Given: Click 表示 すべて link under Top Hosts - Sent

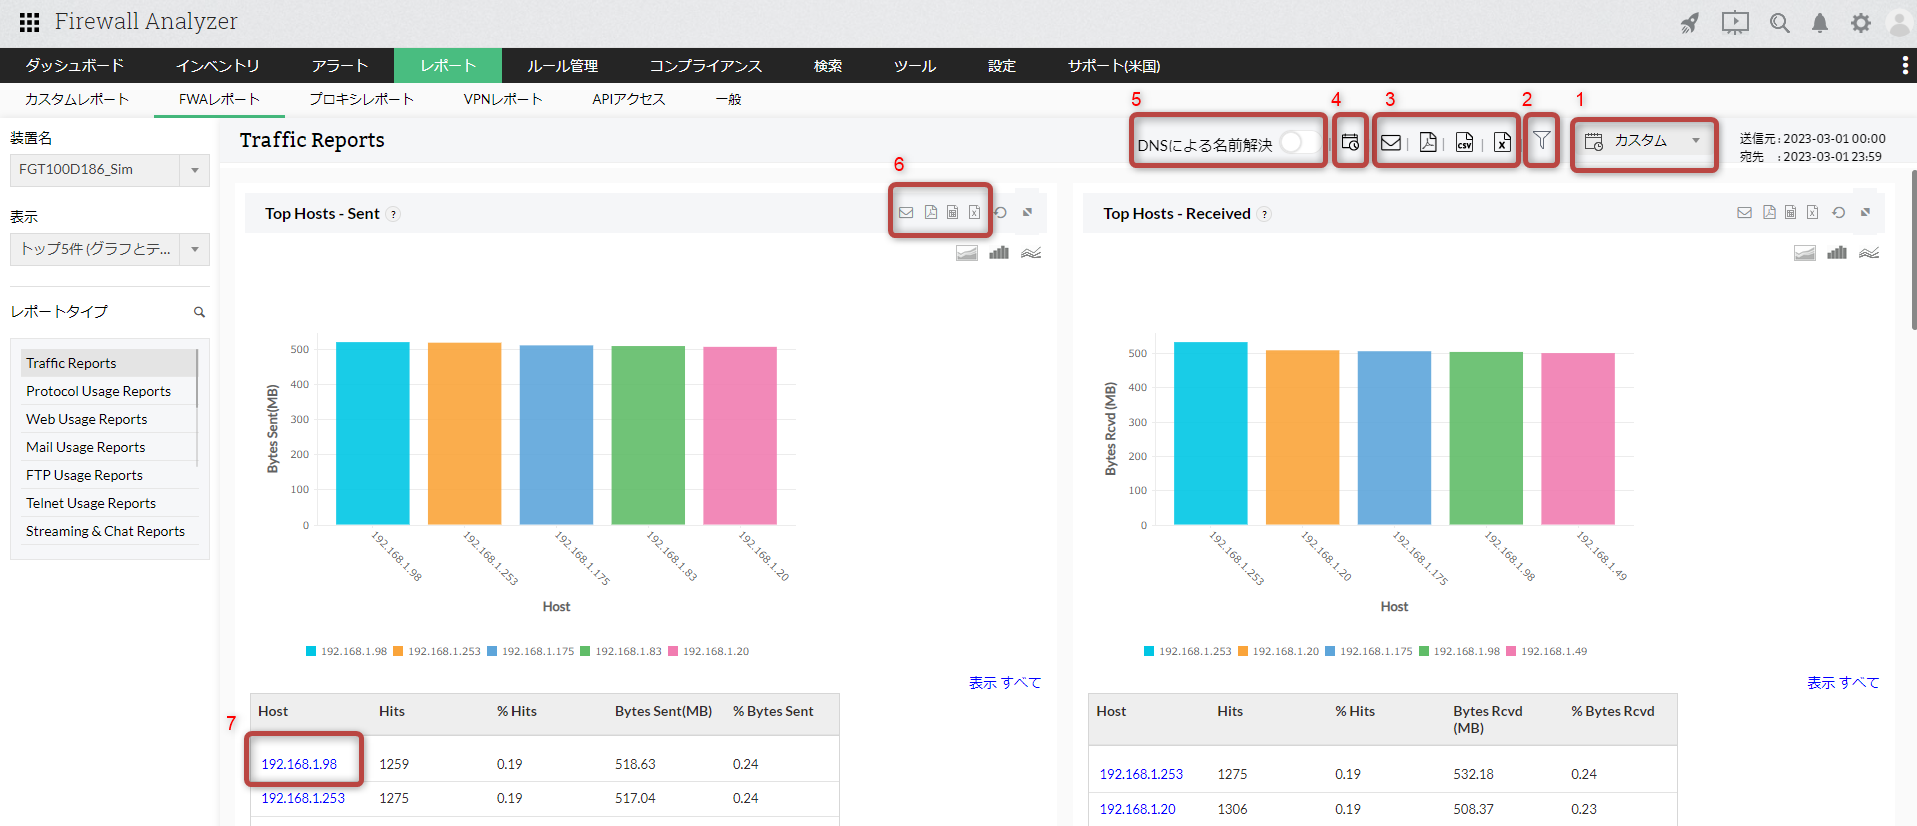Looking at the screenshot, I should point(1005,682).
